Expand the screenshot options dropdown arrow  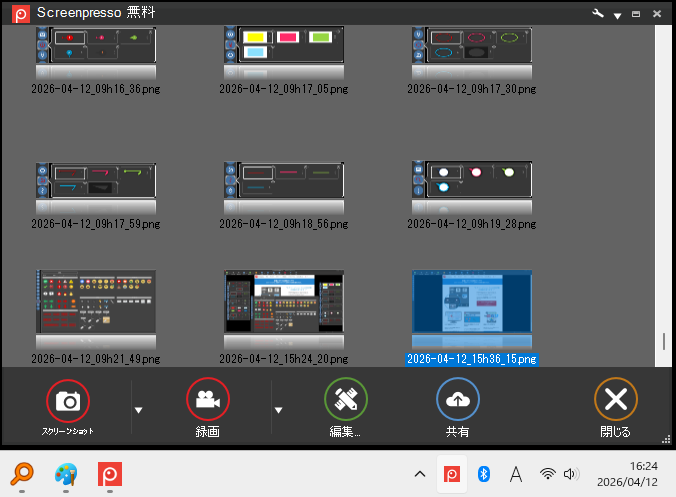(x=139, y=409)
